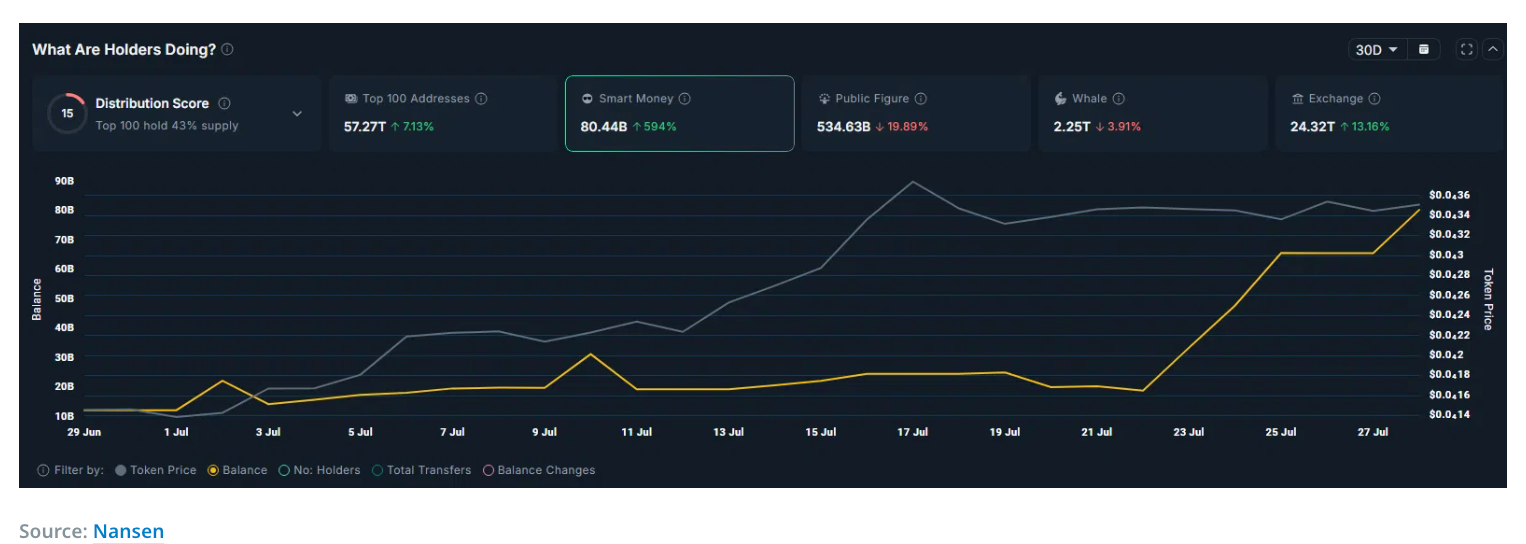
Task: Enable the No: Holders filter
Action: pos(284,470)
